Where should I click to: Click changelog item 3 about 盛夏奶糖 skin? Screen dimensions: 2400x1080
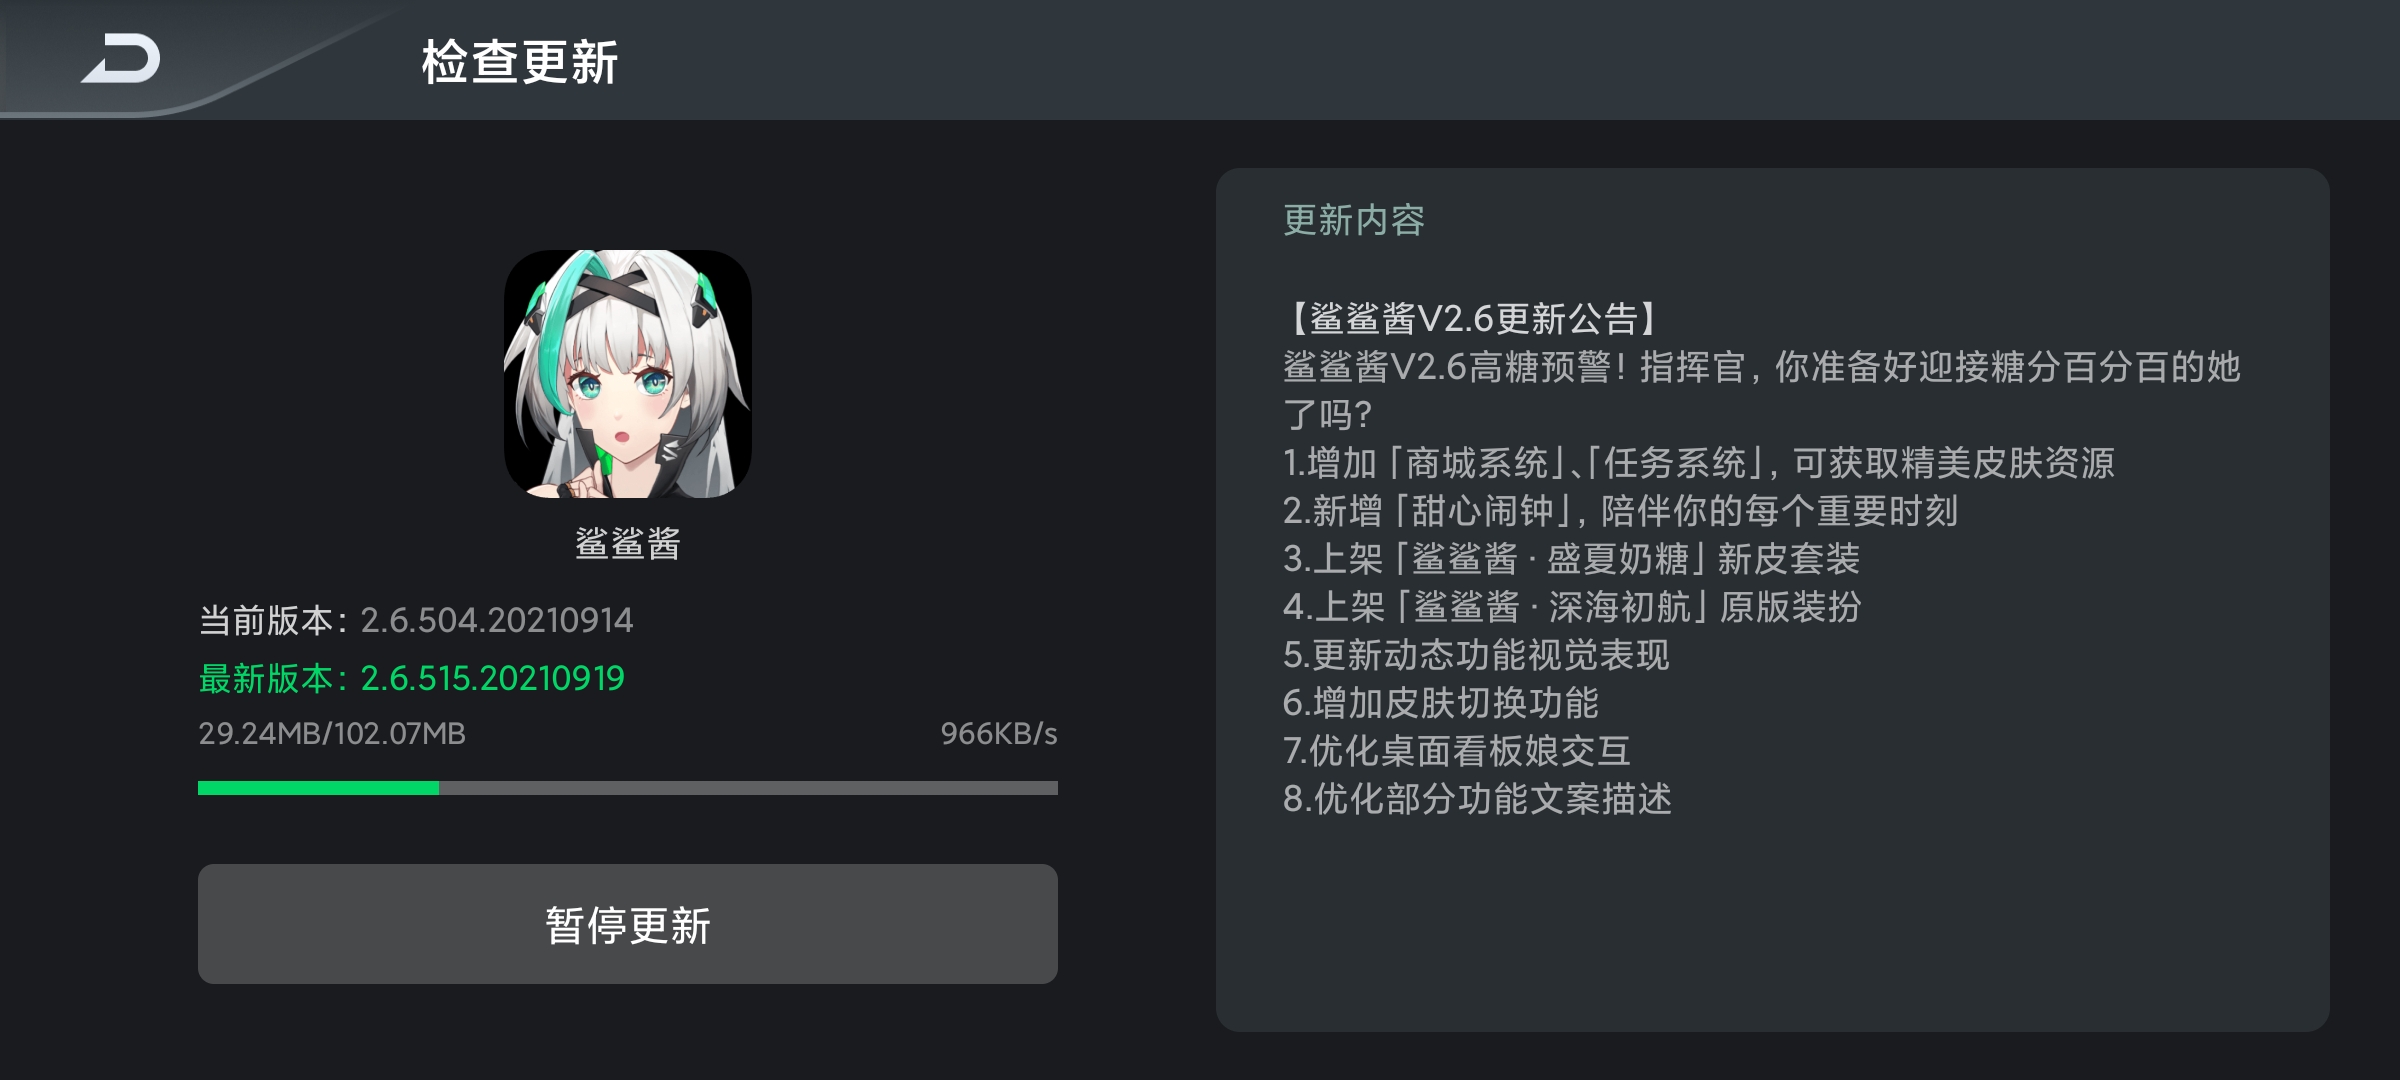[1571, 559]
